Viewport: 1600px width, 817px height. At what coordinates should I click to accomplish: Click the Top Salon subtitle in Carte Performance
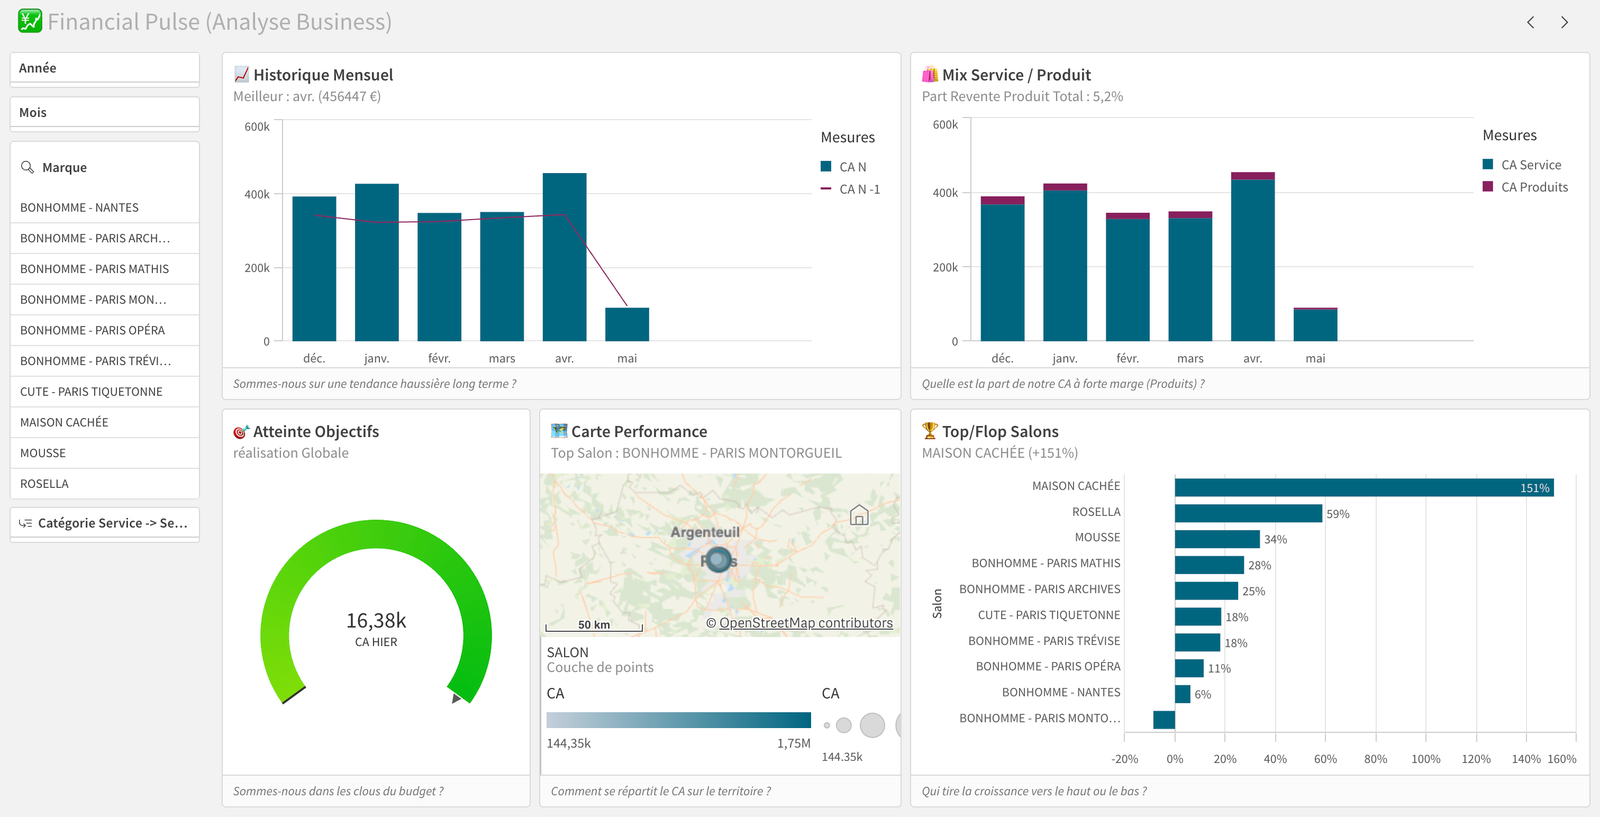pyautogui.click(x=696, y=453)
